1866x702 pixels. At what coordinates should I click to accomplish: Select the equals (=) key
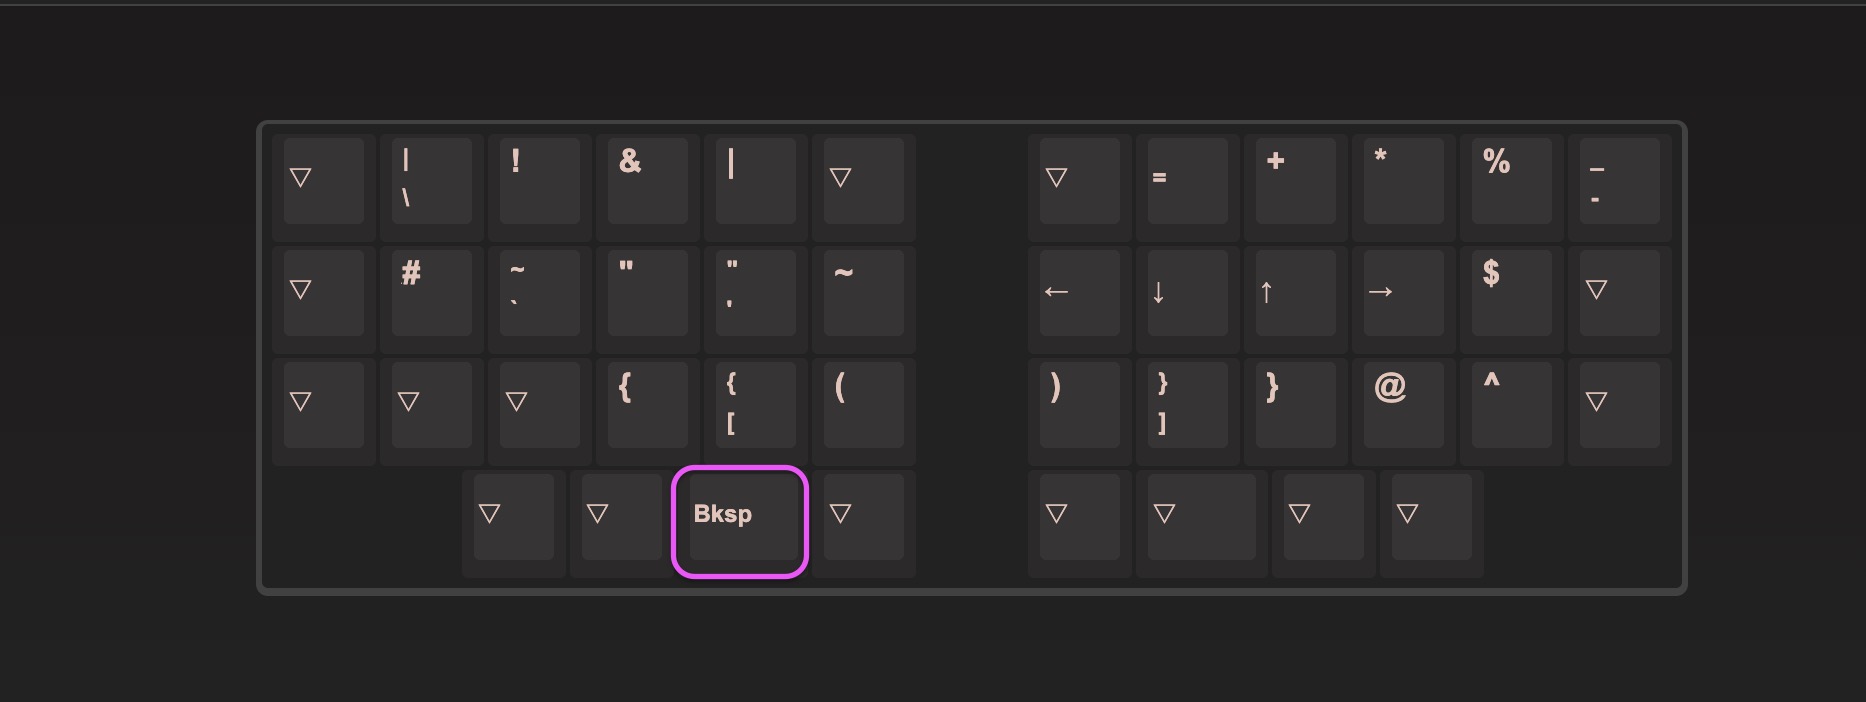1187,181
